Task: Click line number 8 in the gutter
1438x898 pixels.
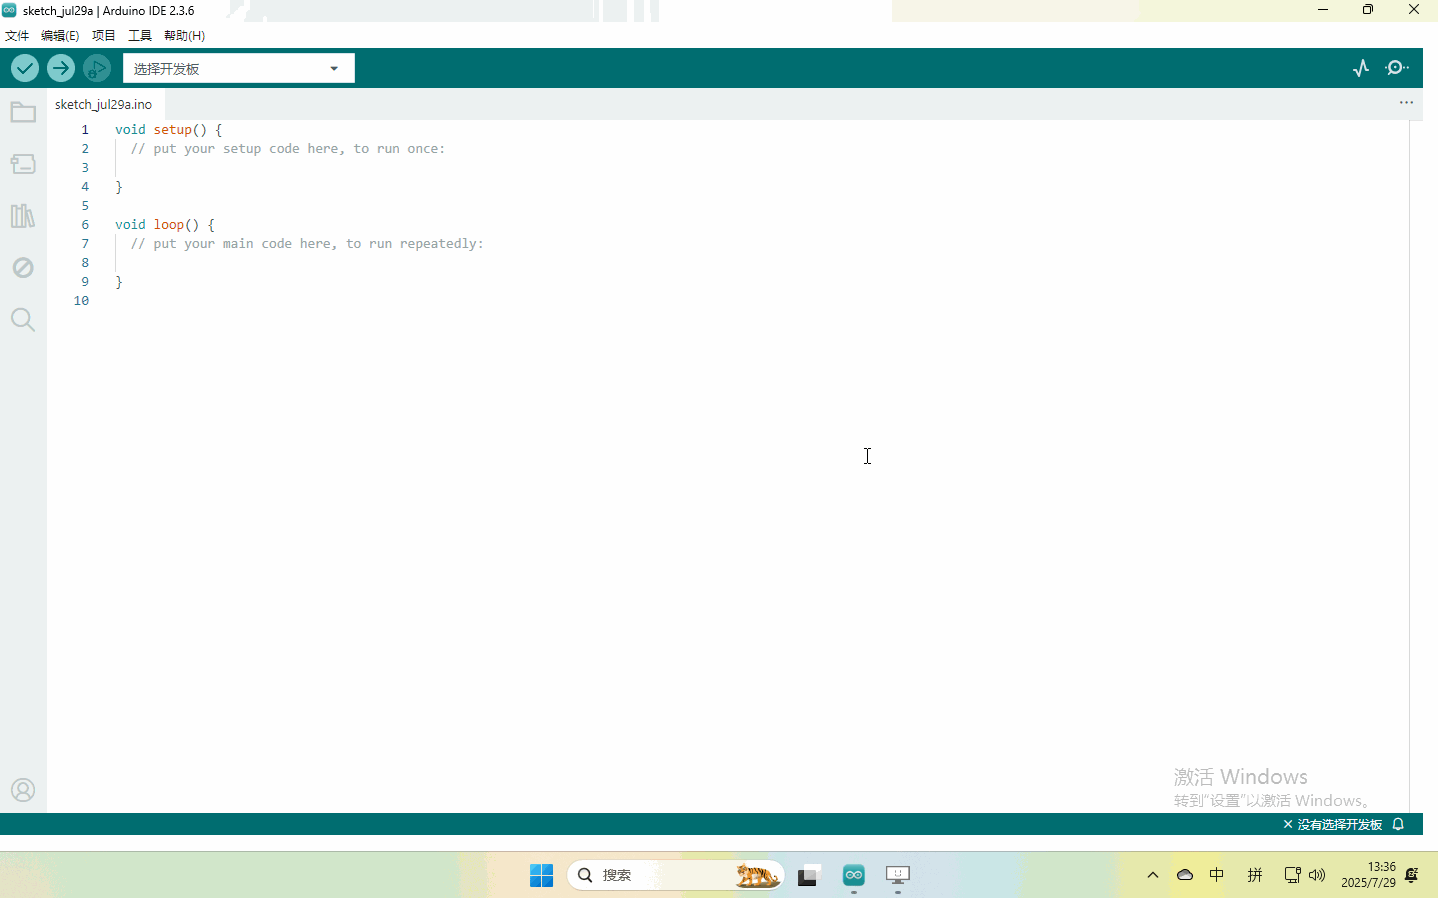Action: click(85, 263)
